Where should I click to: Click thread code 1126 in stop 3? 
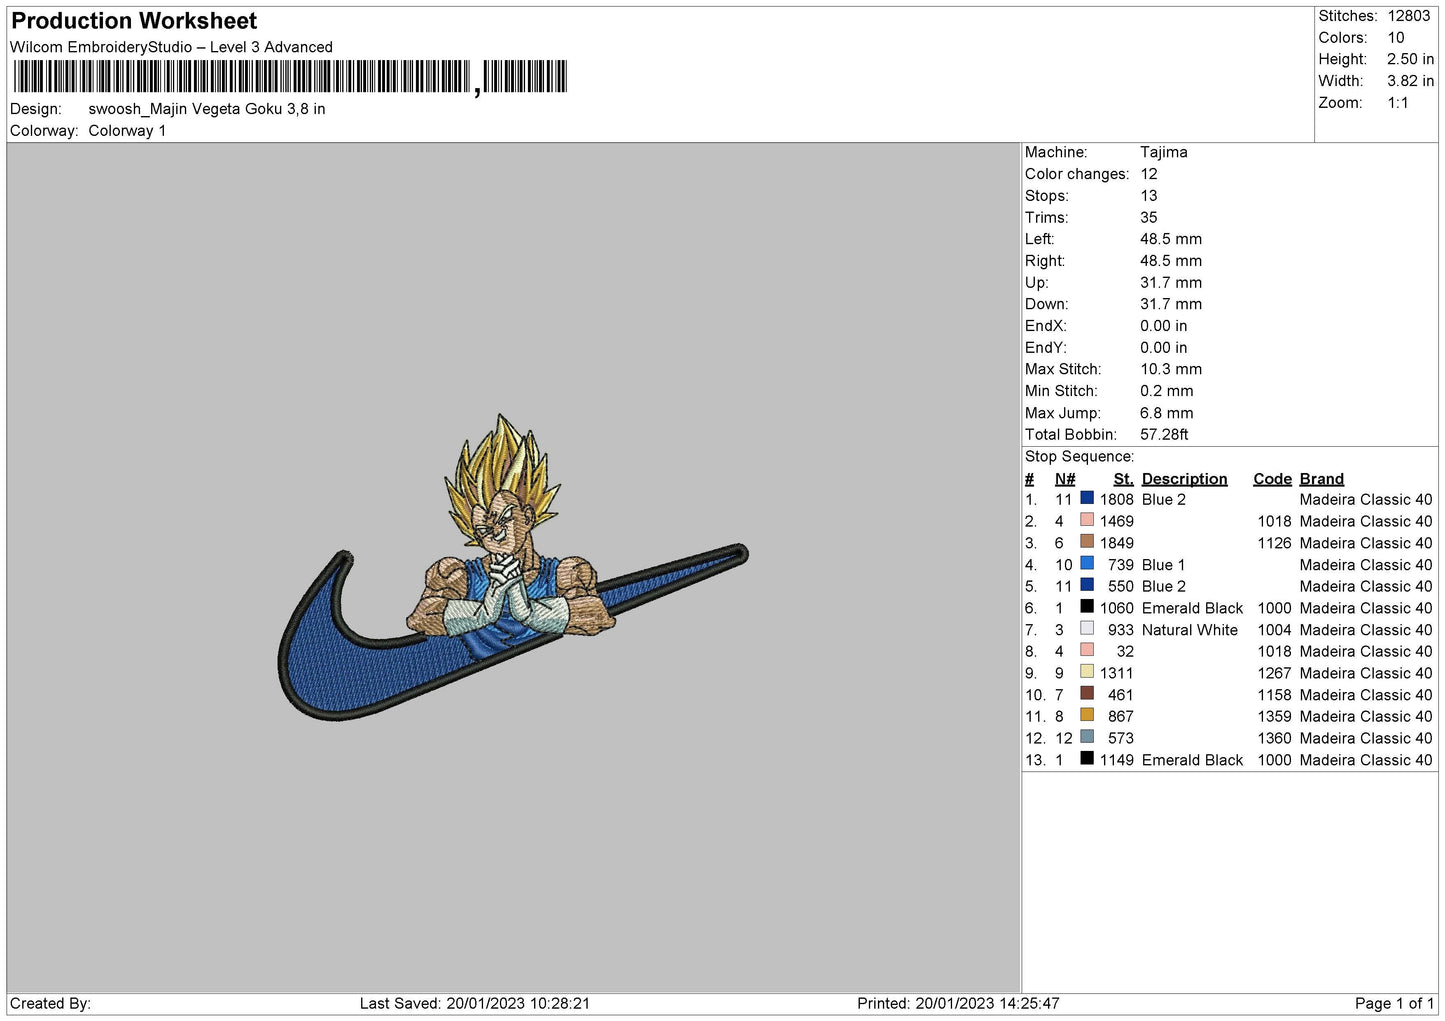click(x=1275, y=543)
